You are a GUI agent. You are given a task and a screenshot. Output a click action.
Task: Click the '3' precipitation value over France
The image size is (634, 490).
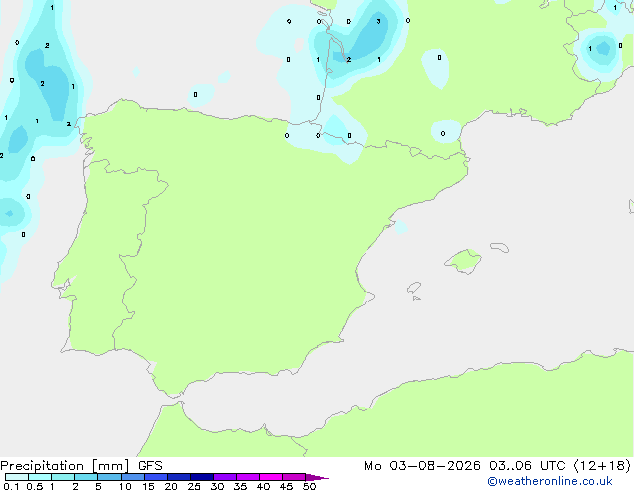click(378, 21)
